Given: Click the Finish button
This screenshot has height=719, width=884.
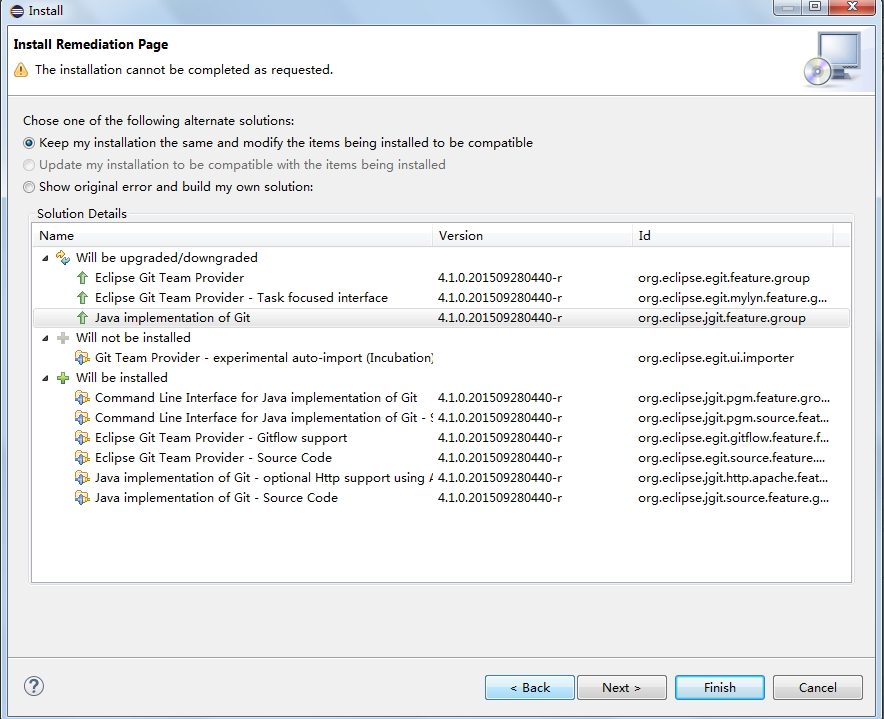Looking at the screenshot, I should [720, 687].
